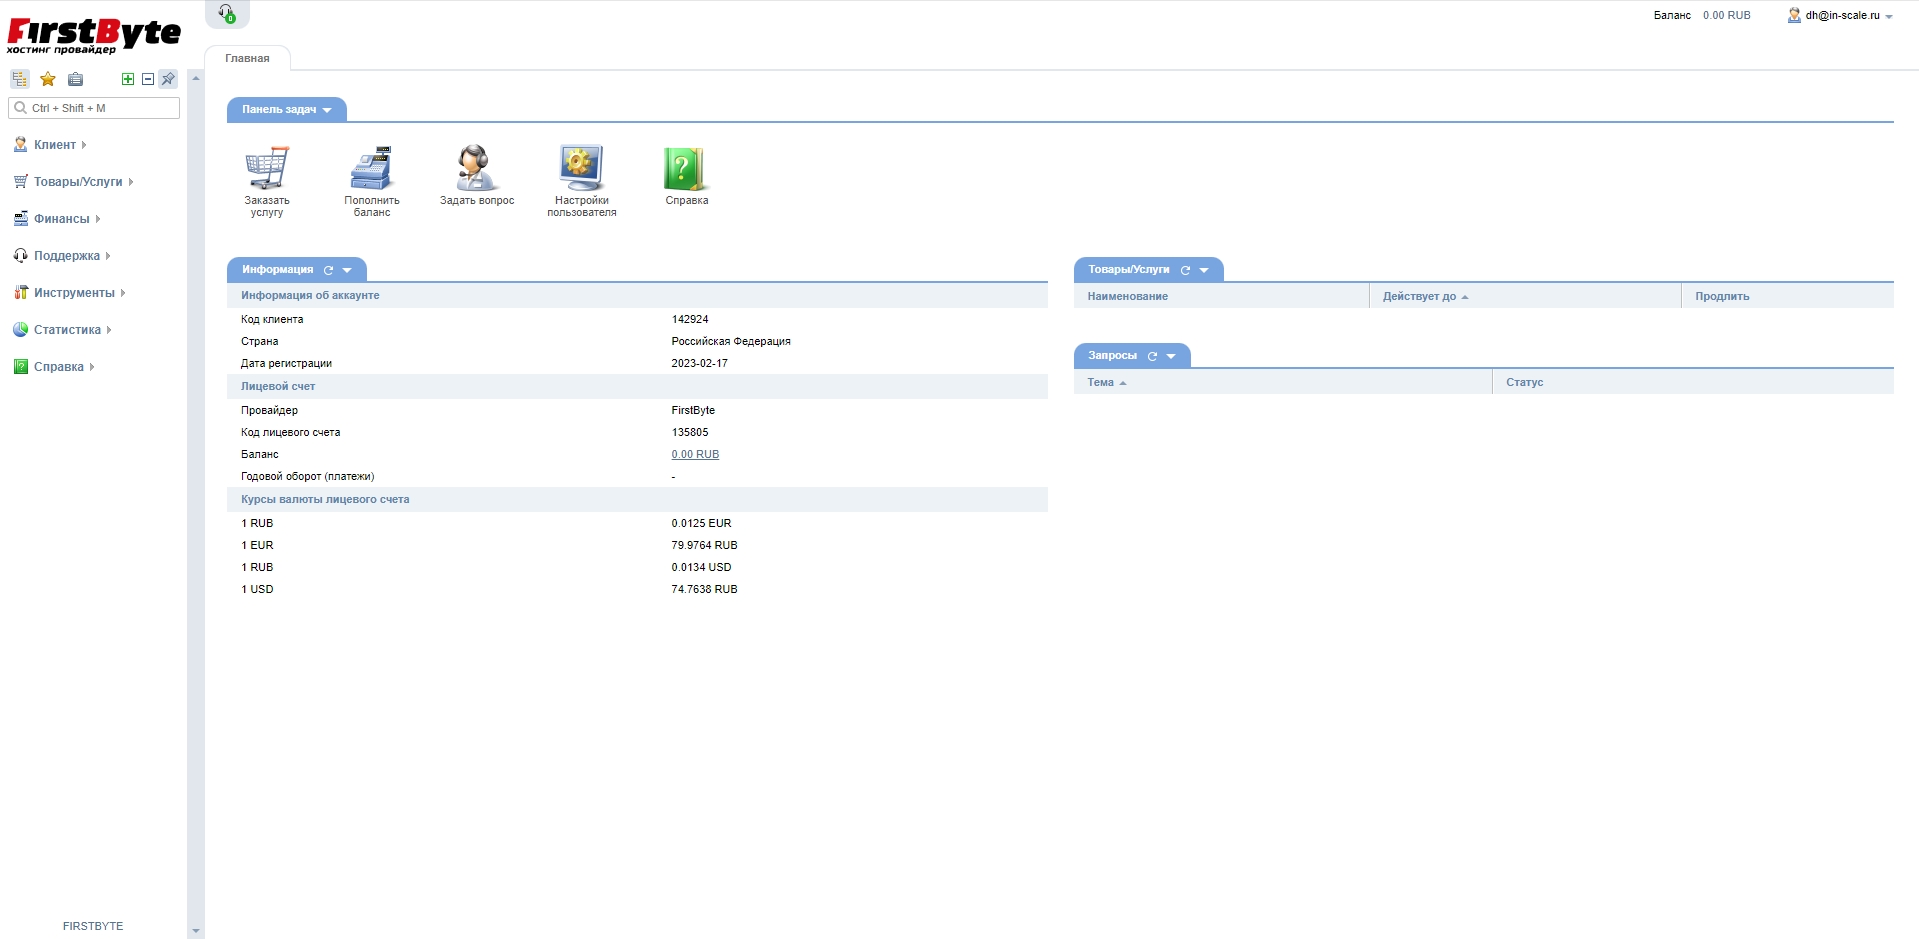Click the Лицевой счет section header
Screen dimensions: 1919x939
pos(637,386)
